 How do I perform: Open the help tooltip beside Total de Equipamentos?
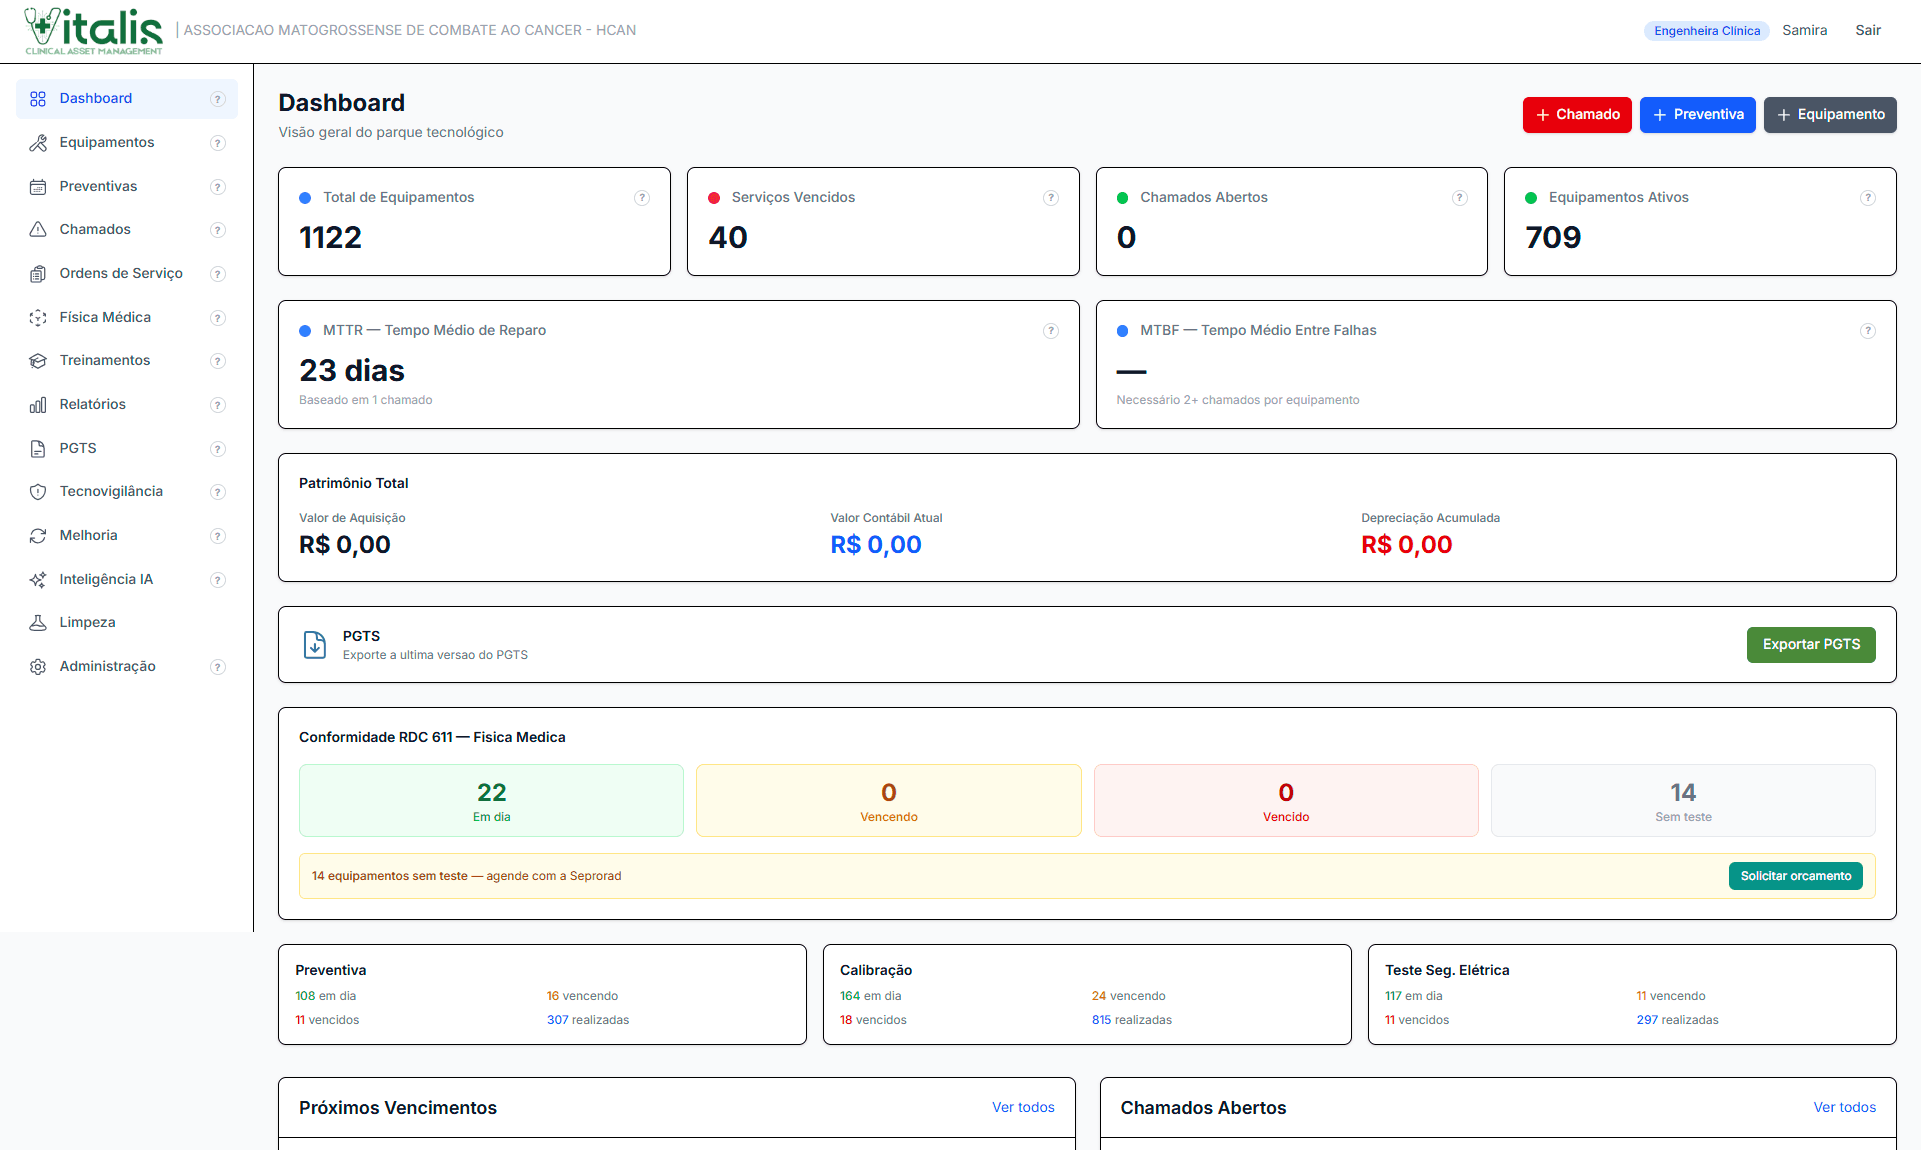click(642, 198)
